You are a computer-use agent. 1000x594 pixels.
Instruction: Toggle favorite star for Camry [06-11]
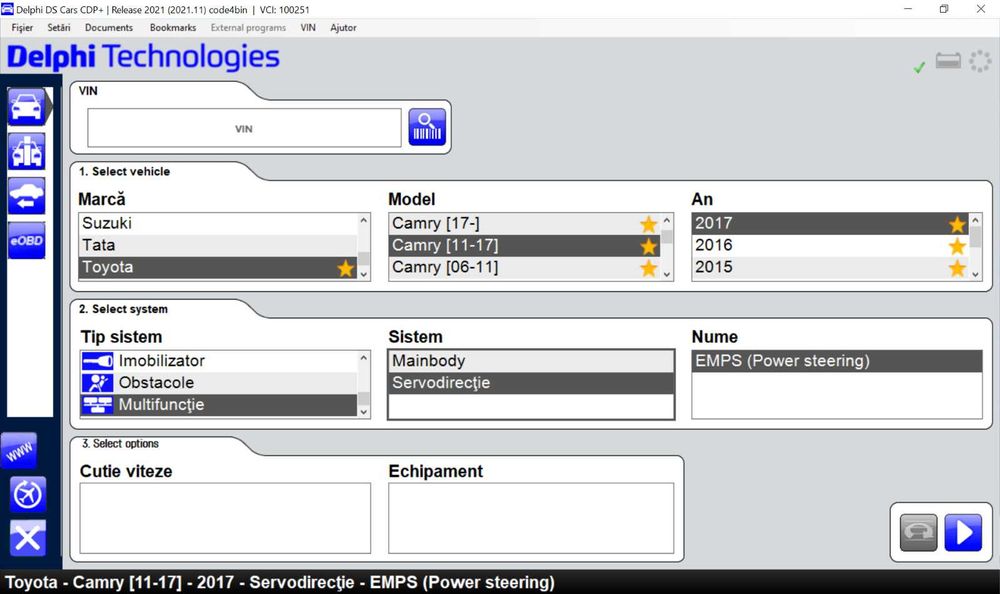click(649, 268)
